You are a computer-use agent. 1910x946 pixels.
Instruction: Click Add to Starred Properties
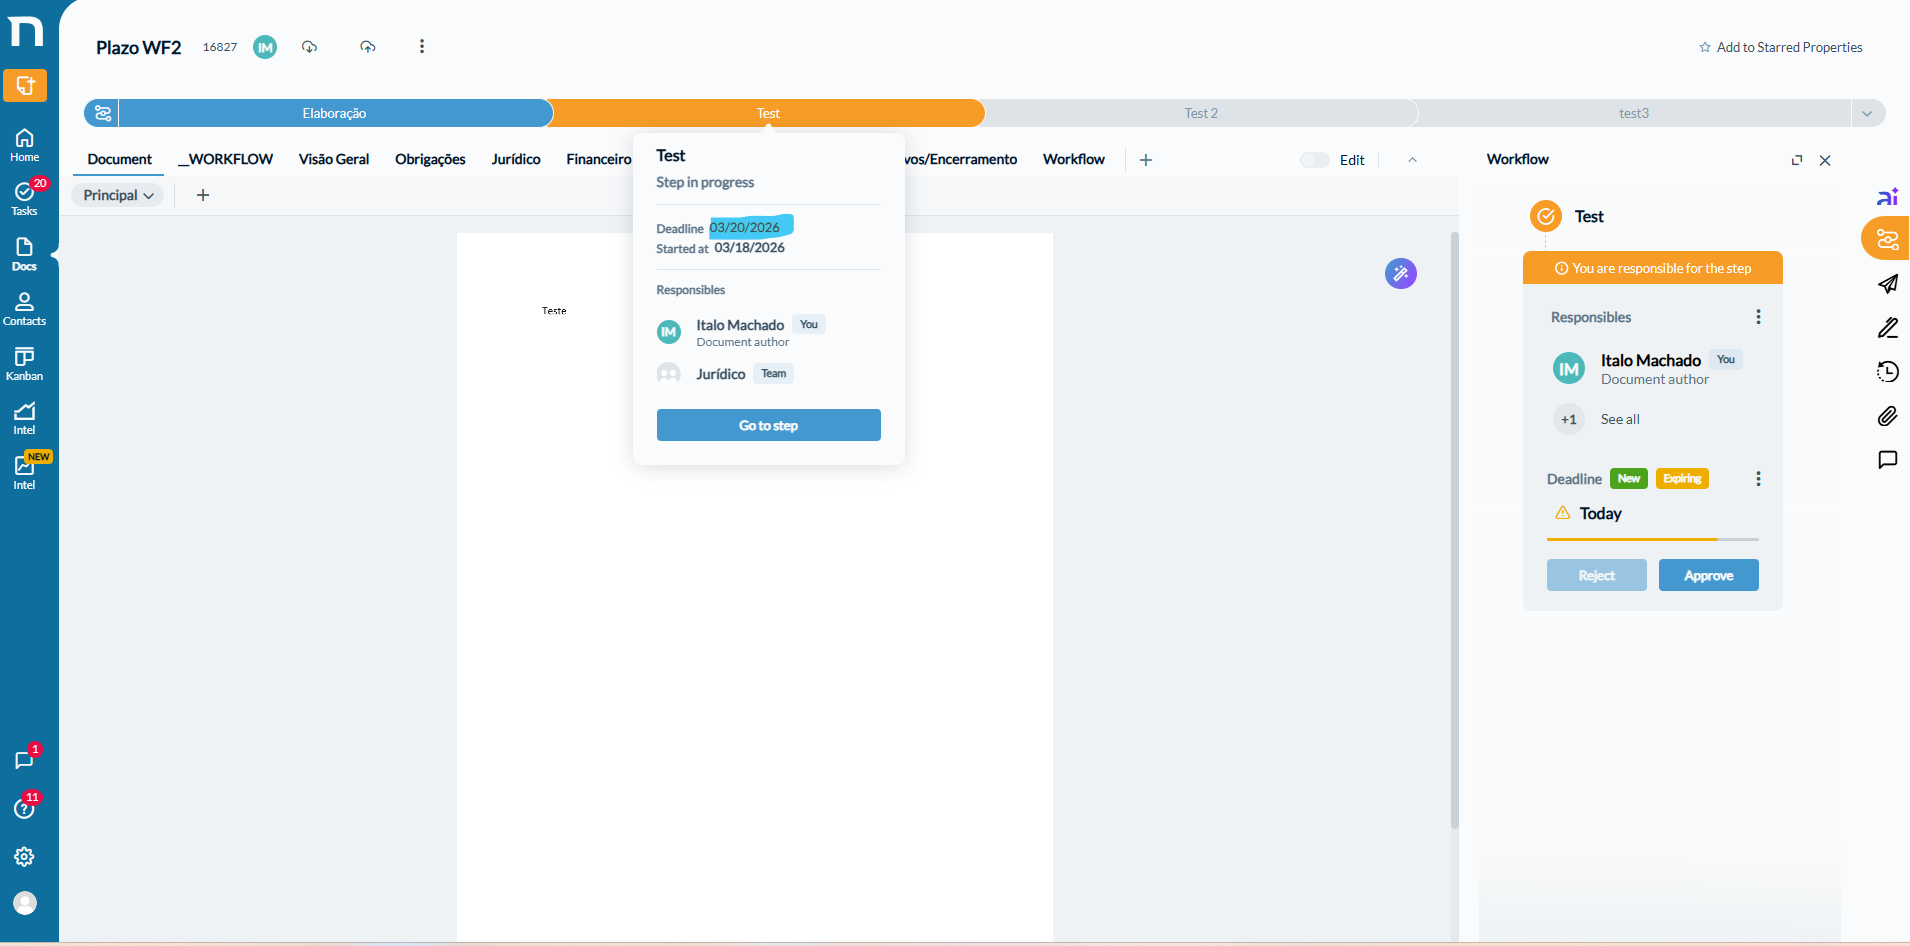click(x=1780, y=47)
